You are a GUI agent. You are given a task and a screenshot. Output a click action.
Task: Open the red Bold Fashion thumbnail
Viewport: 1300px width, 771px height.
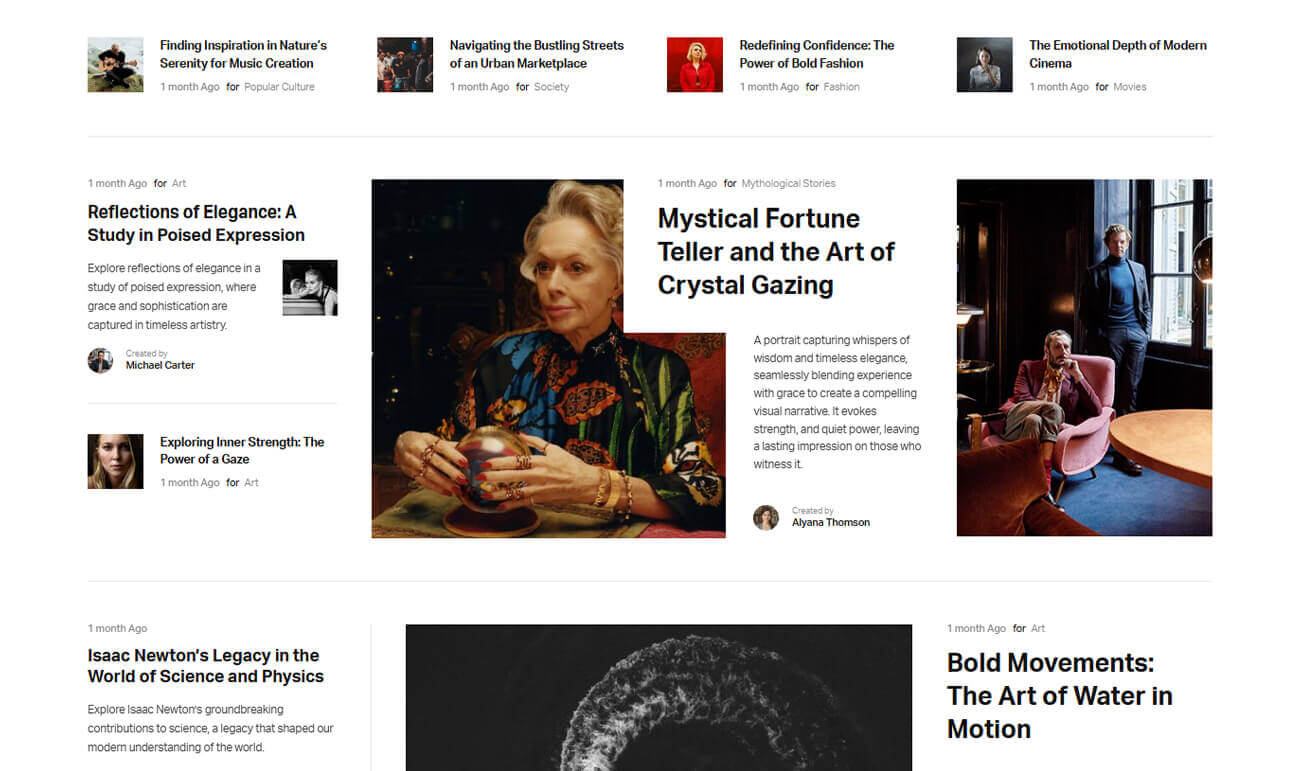[695, 65]
